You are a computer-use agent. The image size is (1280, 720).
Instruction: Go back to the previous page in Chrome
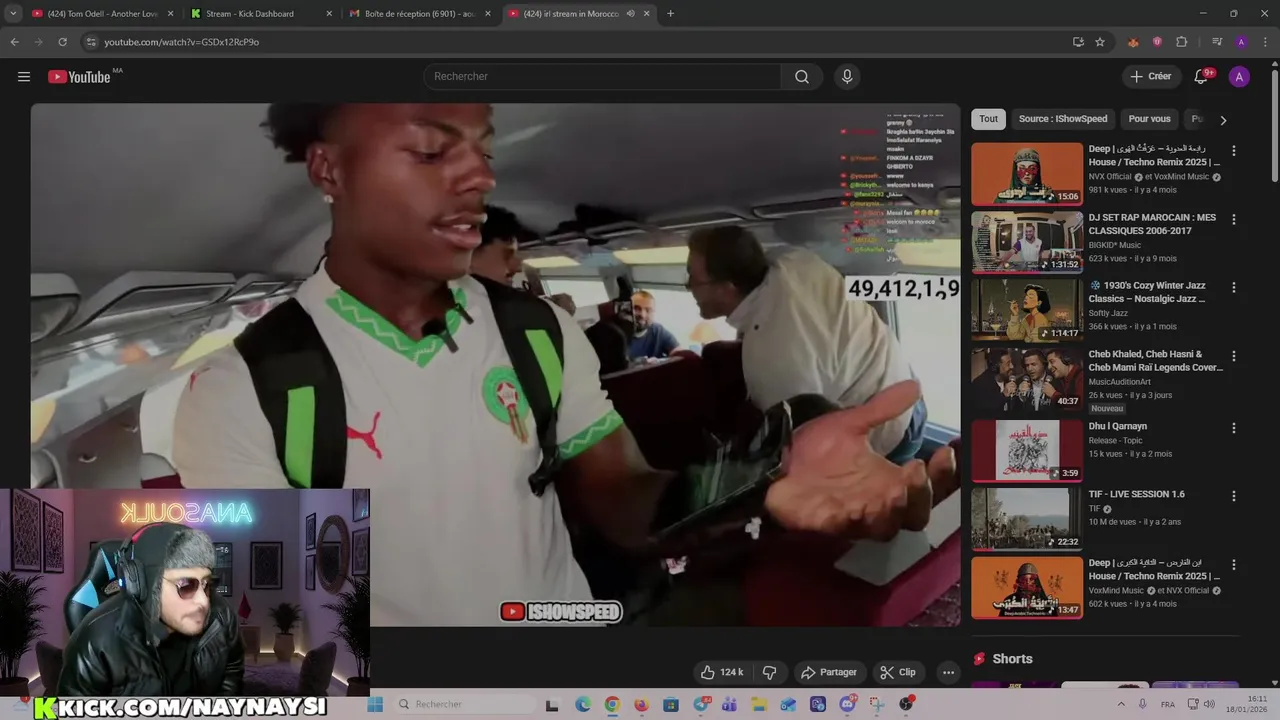pyautogui.click(x=14, y=42)
